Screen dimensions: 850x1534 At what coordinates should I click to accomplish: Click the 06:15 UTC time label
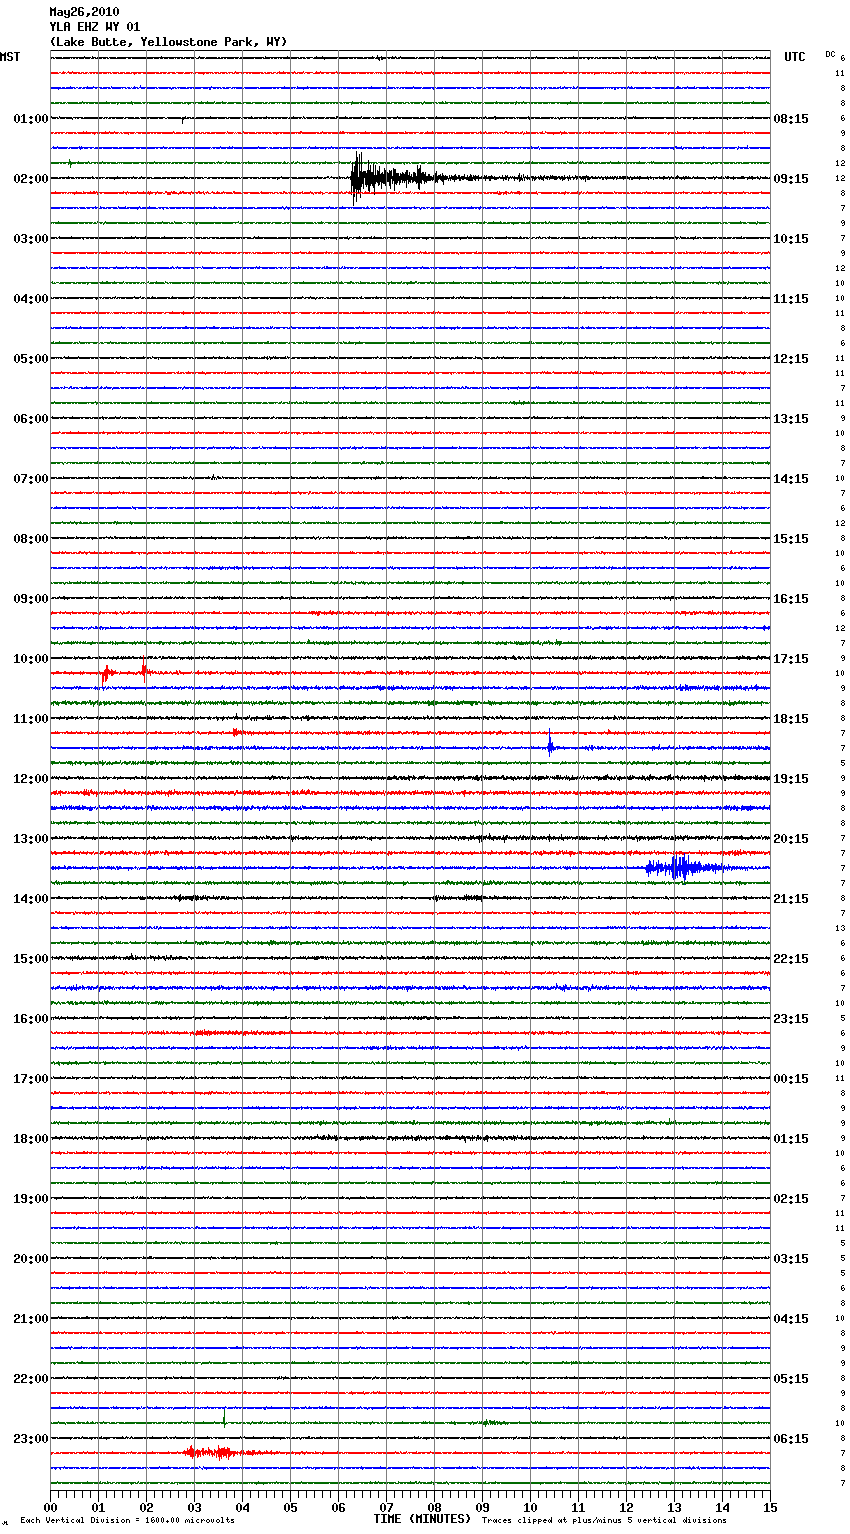[791, 1439]
